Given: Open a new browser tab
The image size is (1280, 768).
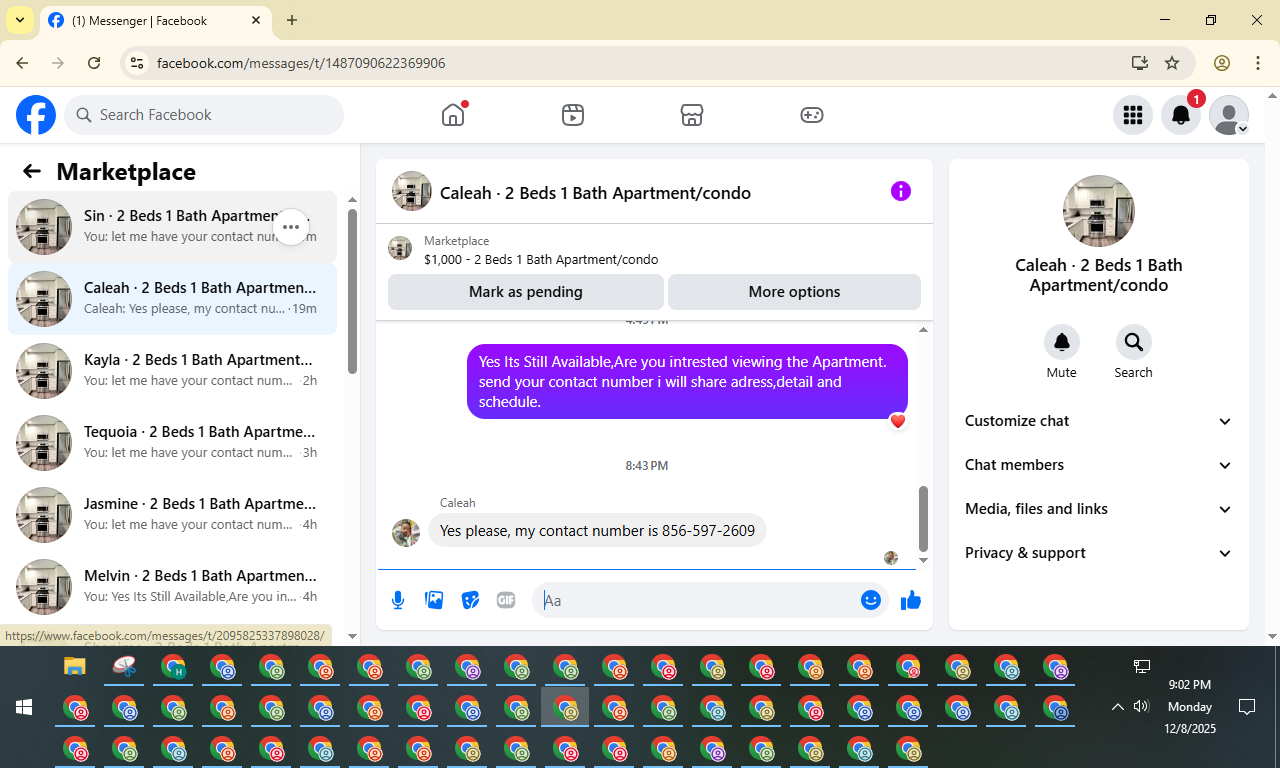Looking at the screenshot, I should (292, 20).
